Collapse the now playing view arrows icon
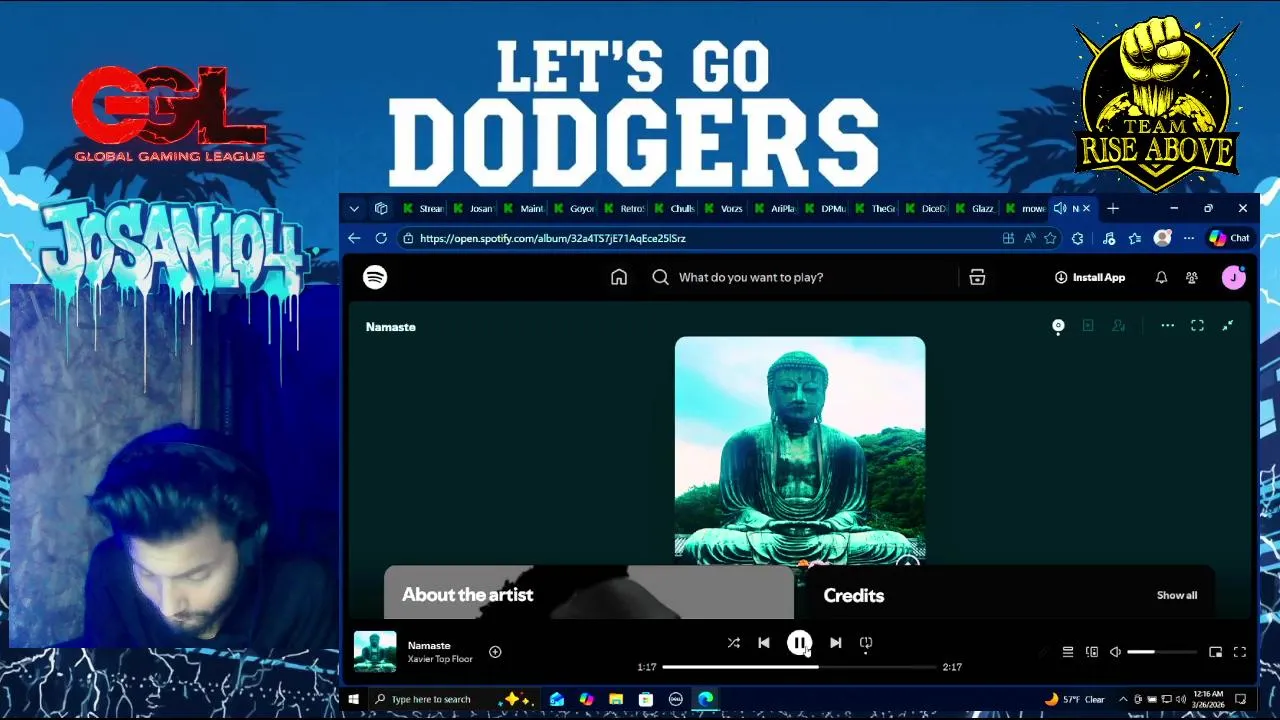The height and width of the screenshot is (720, 1280). 1228,326
